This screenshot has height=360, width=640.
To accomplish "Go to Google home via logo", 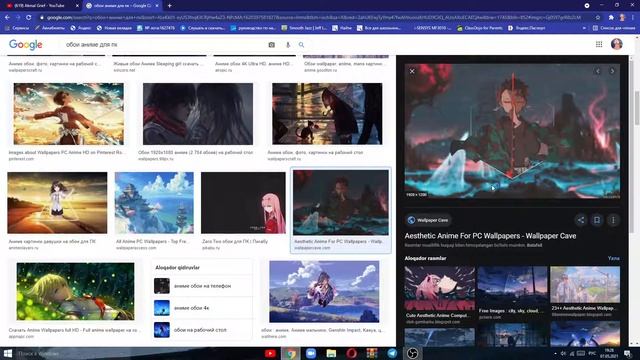I will (26, 44).
